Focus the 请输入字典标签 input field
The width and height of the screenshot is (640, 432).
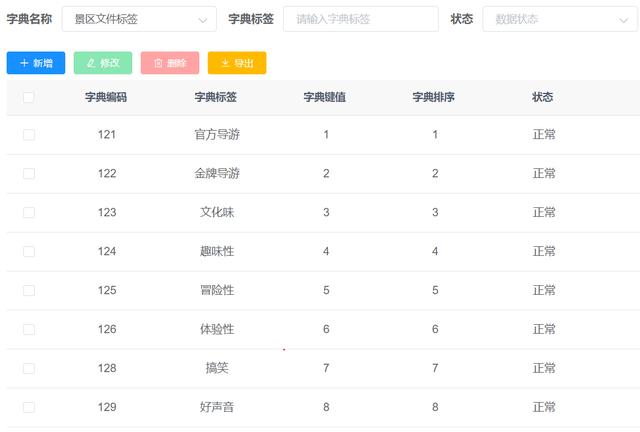[361, 19]
